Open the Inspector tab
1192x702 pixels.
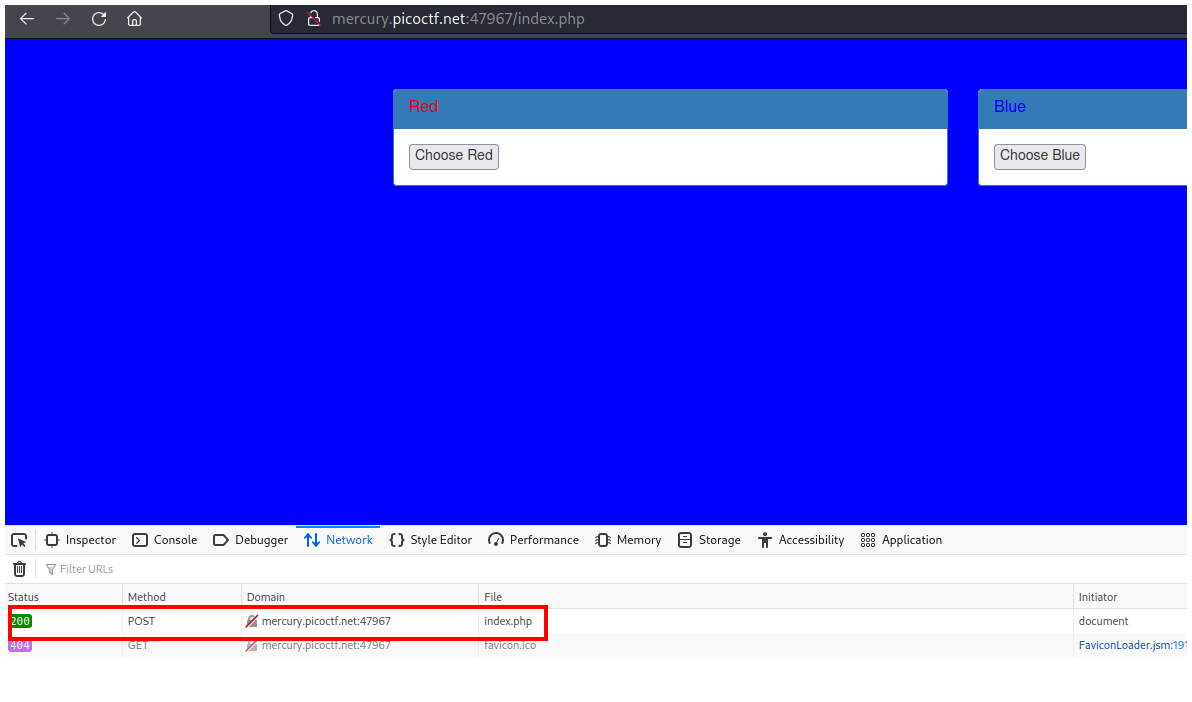point(80,540)
